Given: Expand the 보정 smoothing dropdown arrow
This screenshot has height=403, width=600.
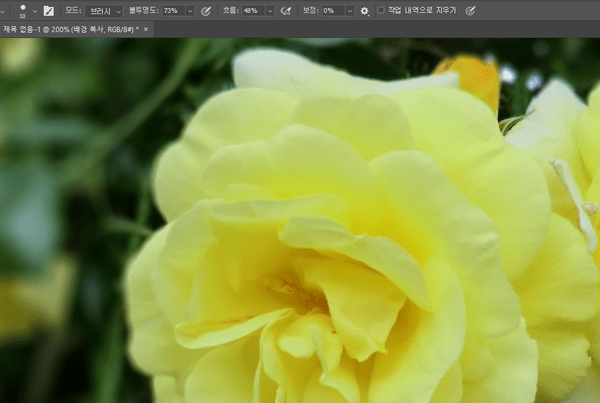Looking at the screenshot, I should (x=349, y=11).
